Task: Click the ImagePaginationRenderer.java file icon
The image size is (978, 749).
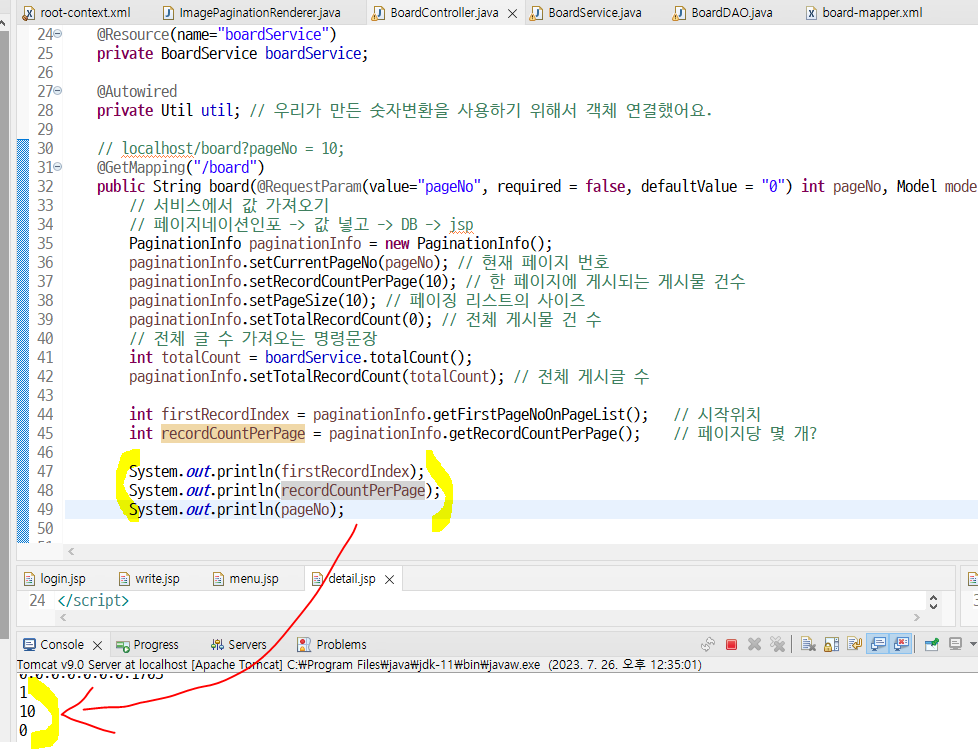Action: (168, 12)
